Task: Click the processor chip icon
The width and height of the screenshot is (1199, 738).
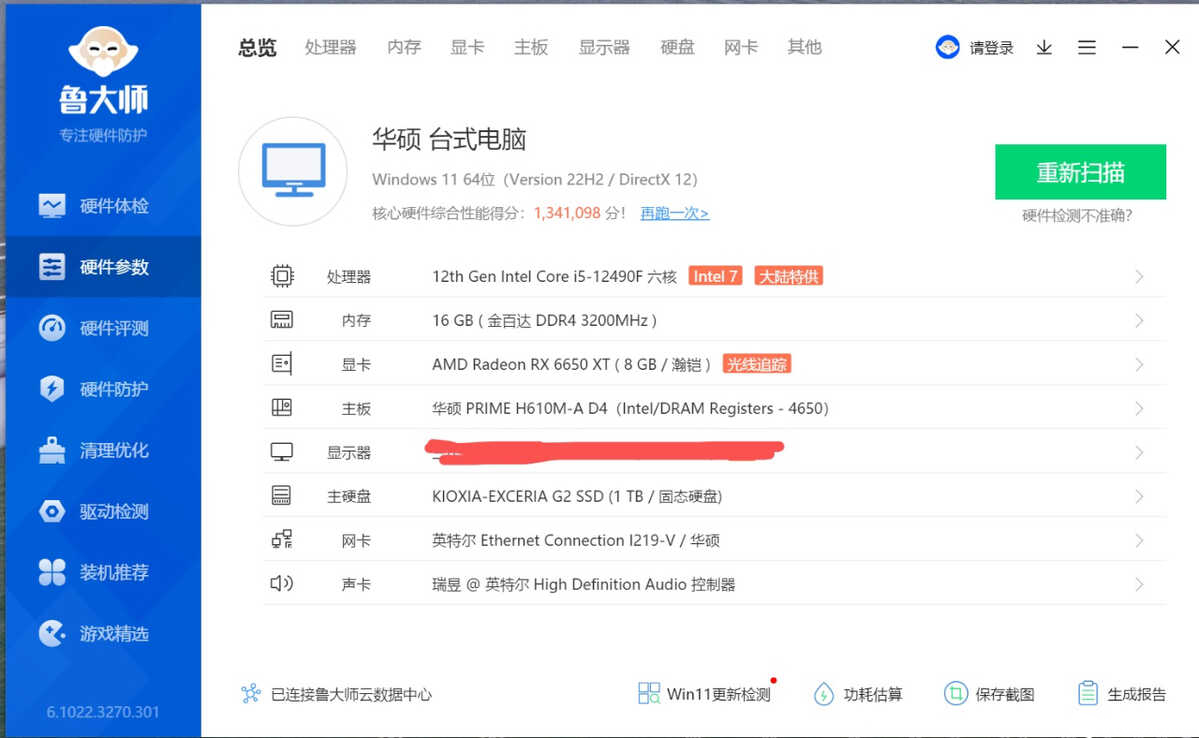Action: click(282, 276)
